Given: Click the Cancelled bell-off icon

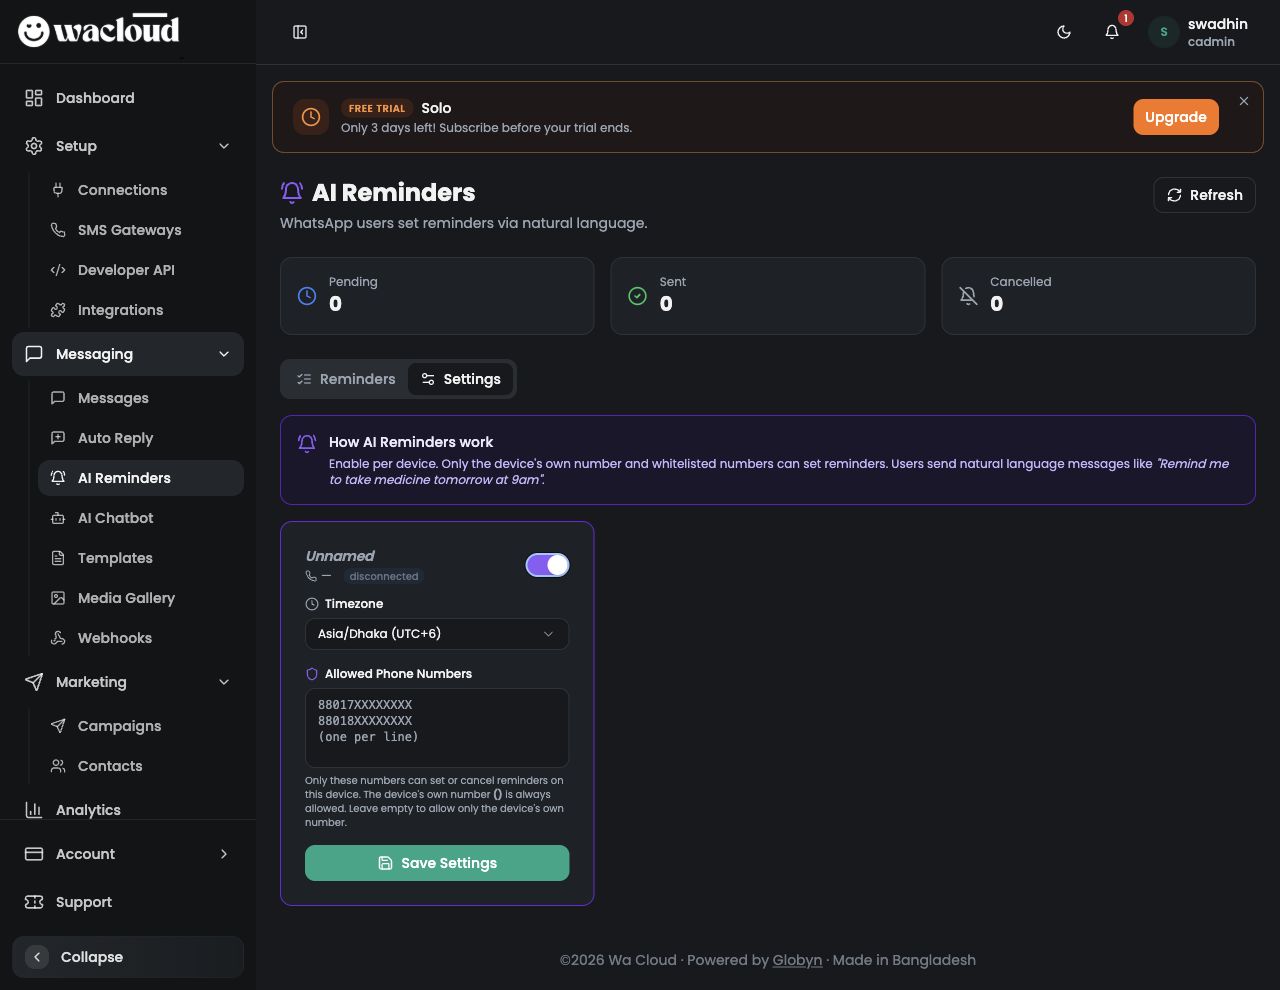Looking at the screenshot, I should point(968,296).
